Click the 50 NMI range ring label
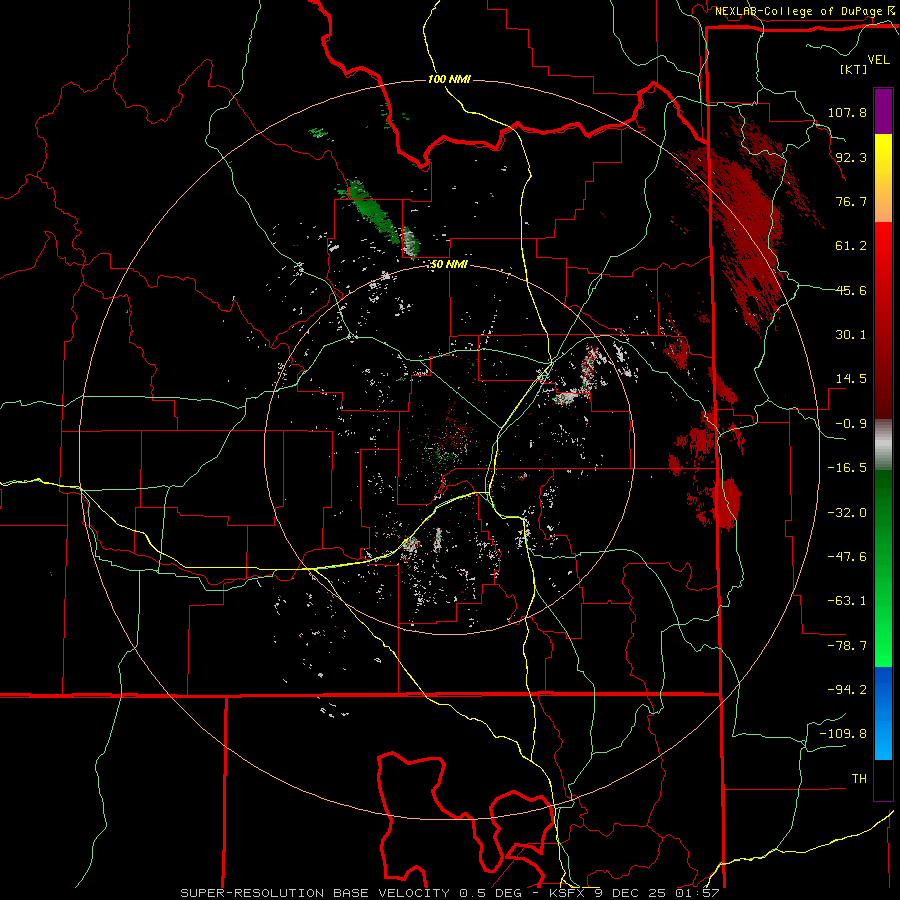Viewport: 900px width, 900px height. 449,265
